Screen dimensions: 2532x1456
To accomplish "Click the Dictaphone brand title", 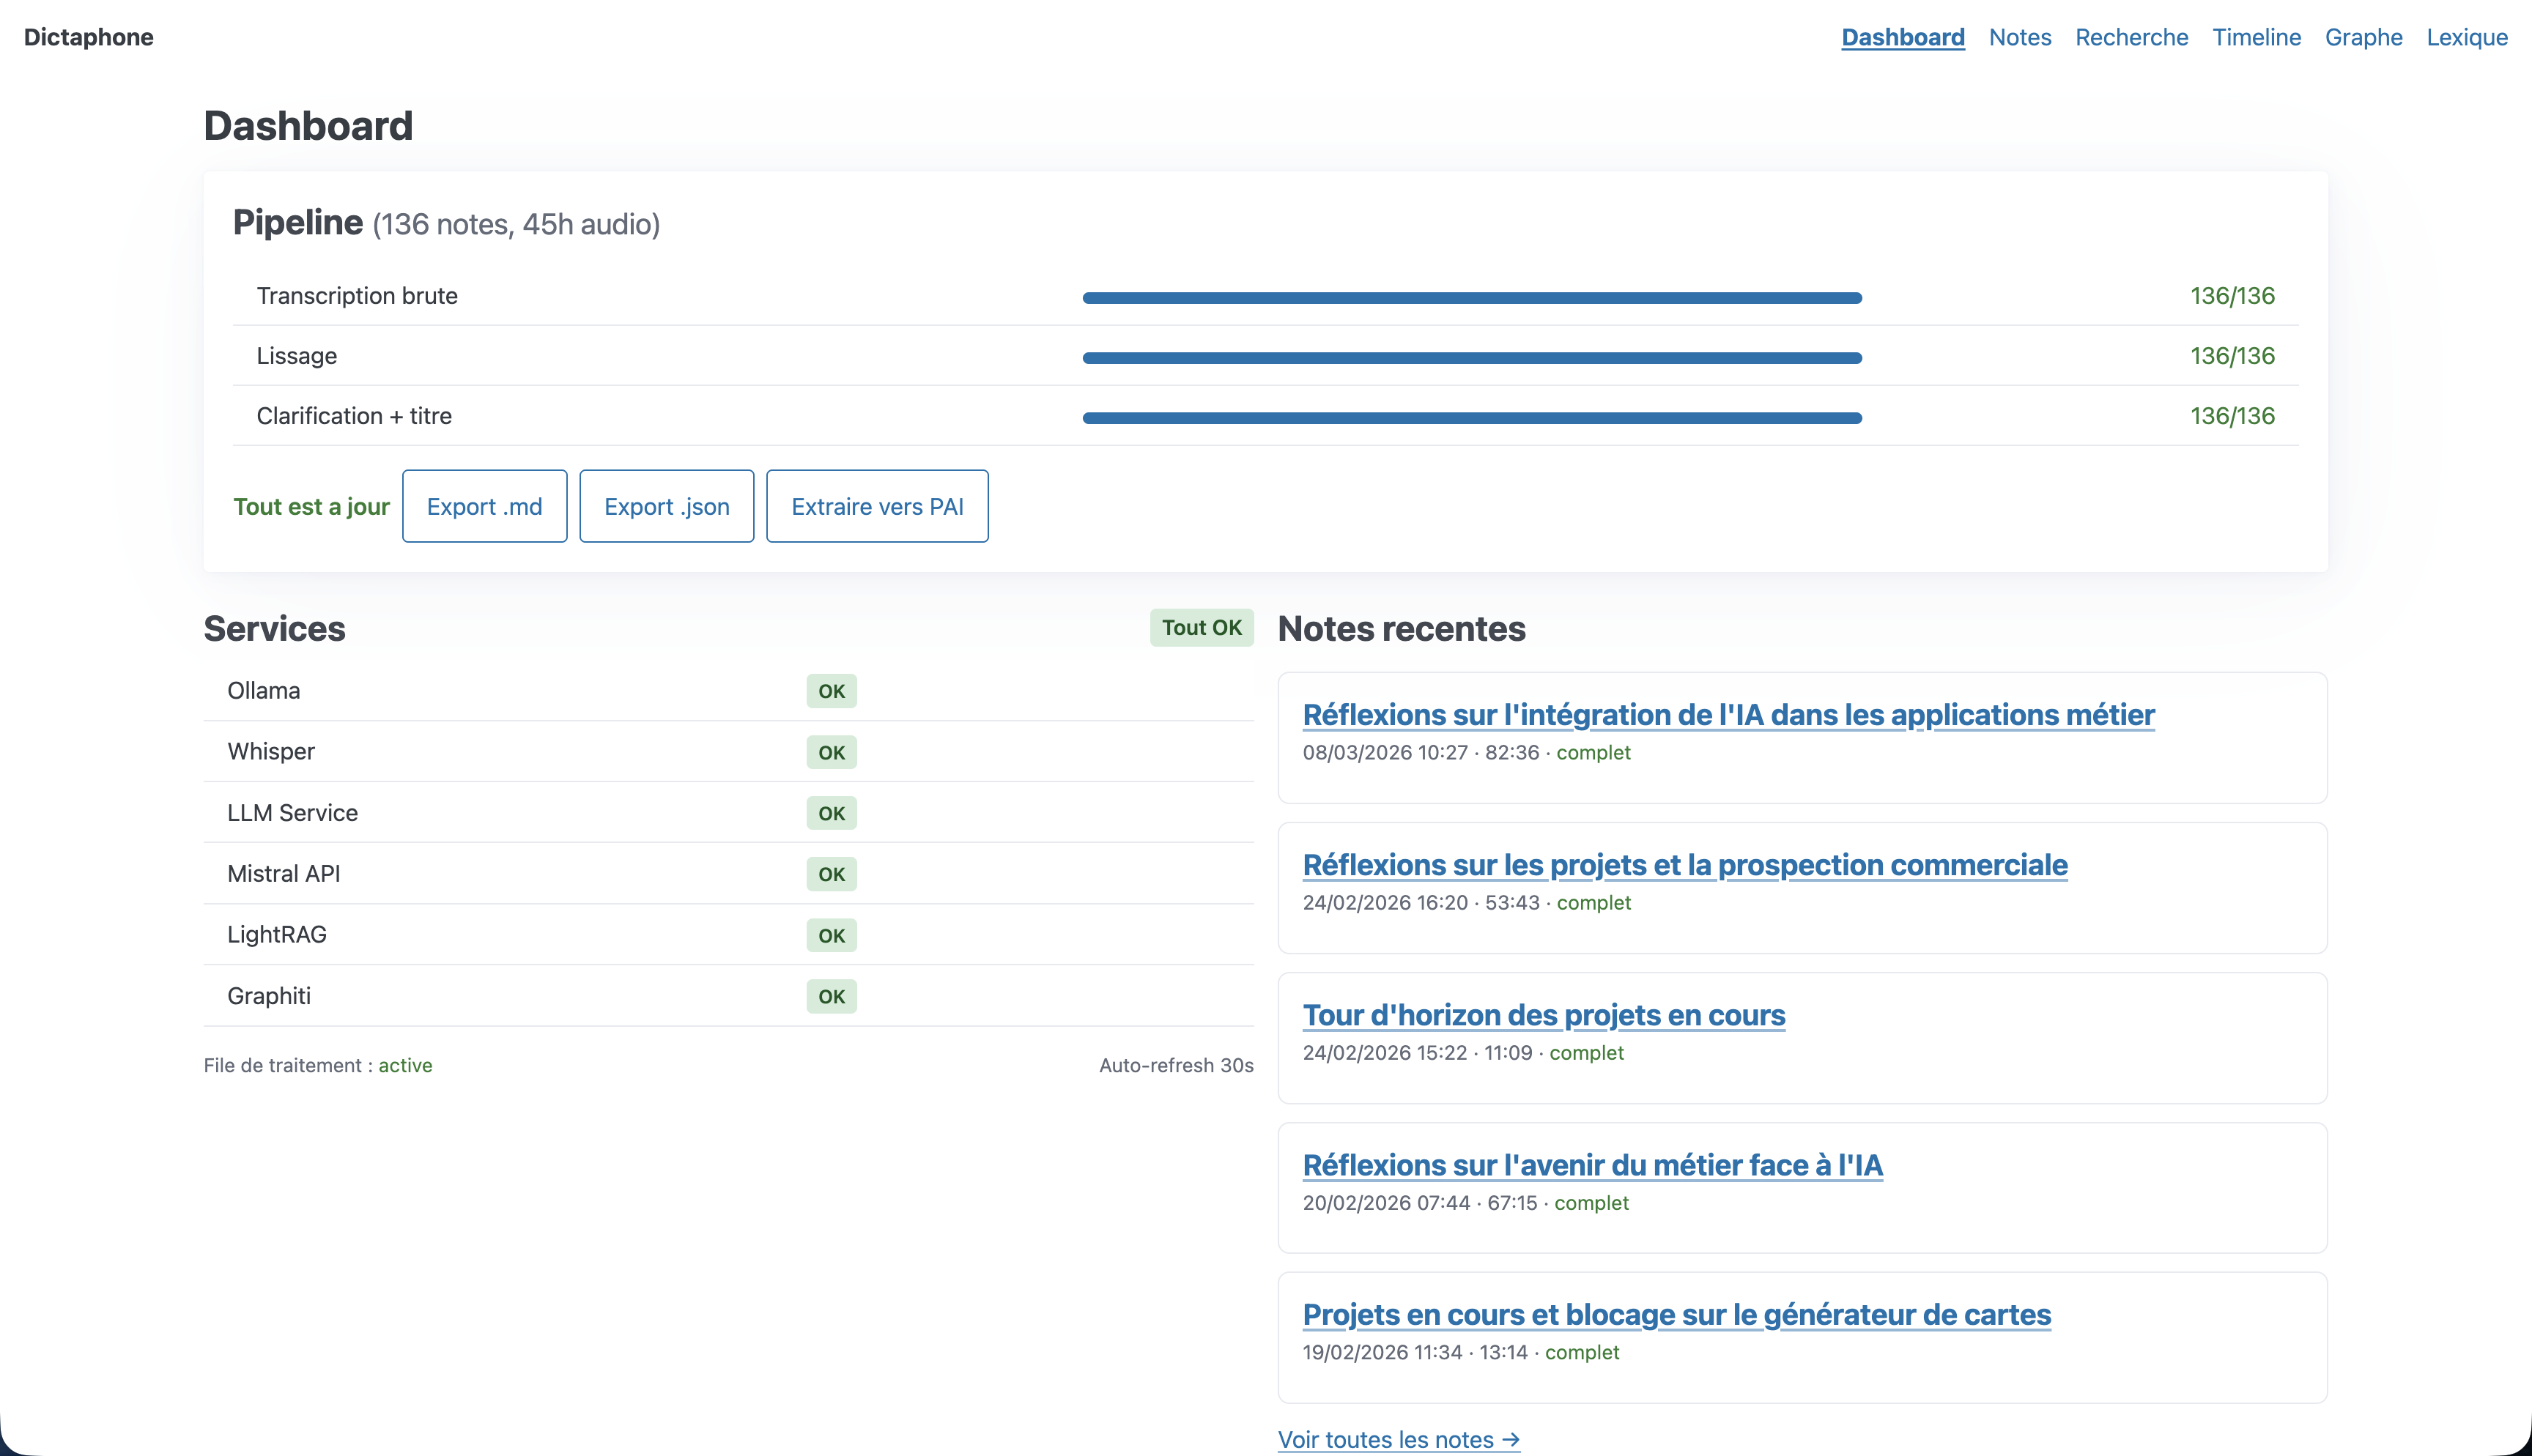I will pyautogui.click(x=89, y=37).
